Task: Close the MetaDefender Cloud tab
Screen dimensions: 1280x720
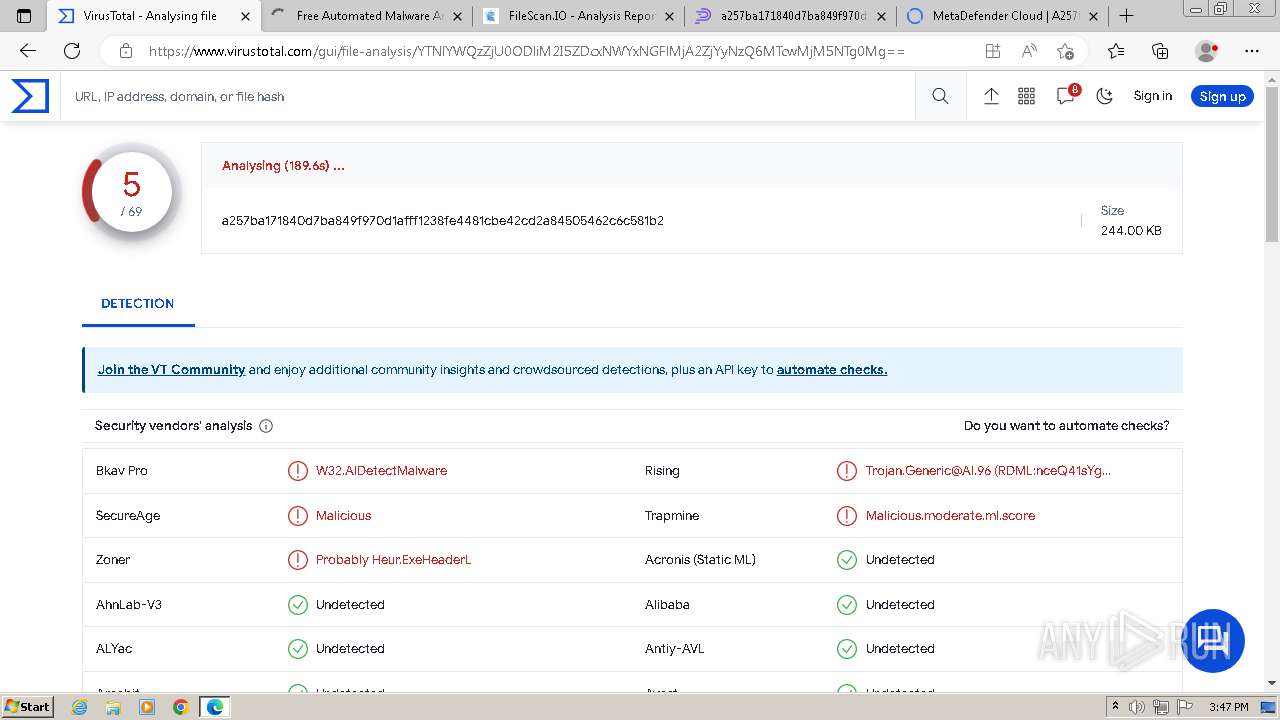Action: point(1093,16)
